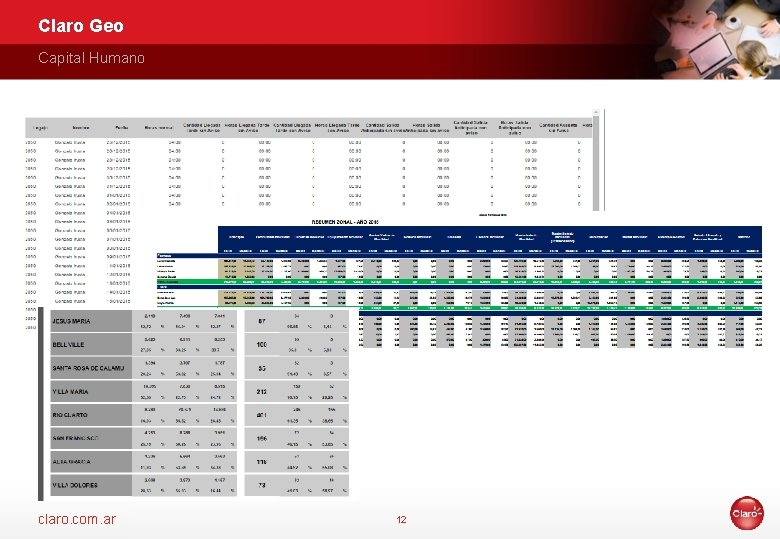Click value 100 in BELL VILLE row

coord(262,345)
